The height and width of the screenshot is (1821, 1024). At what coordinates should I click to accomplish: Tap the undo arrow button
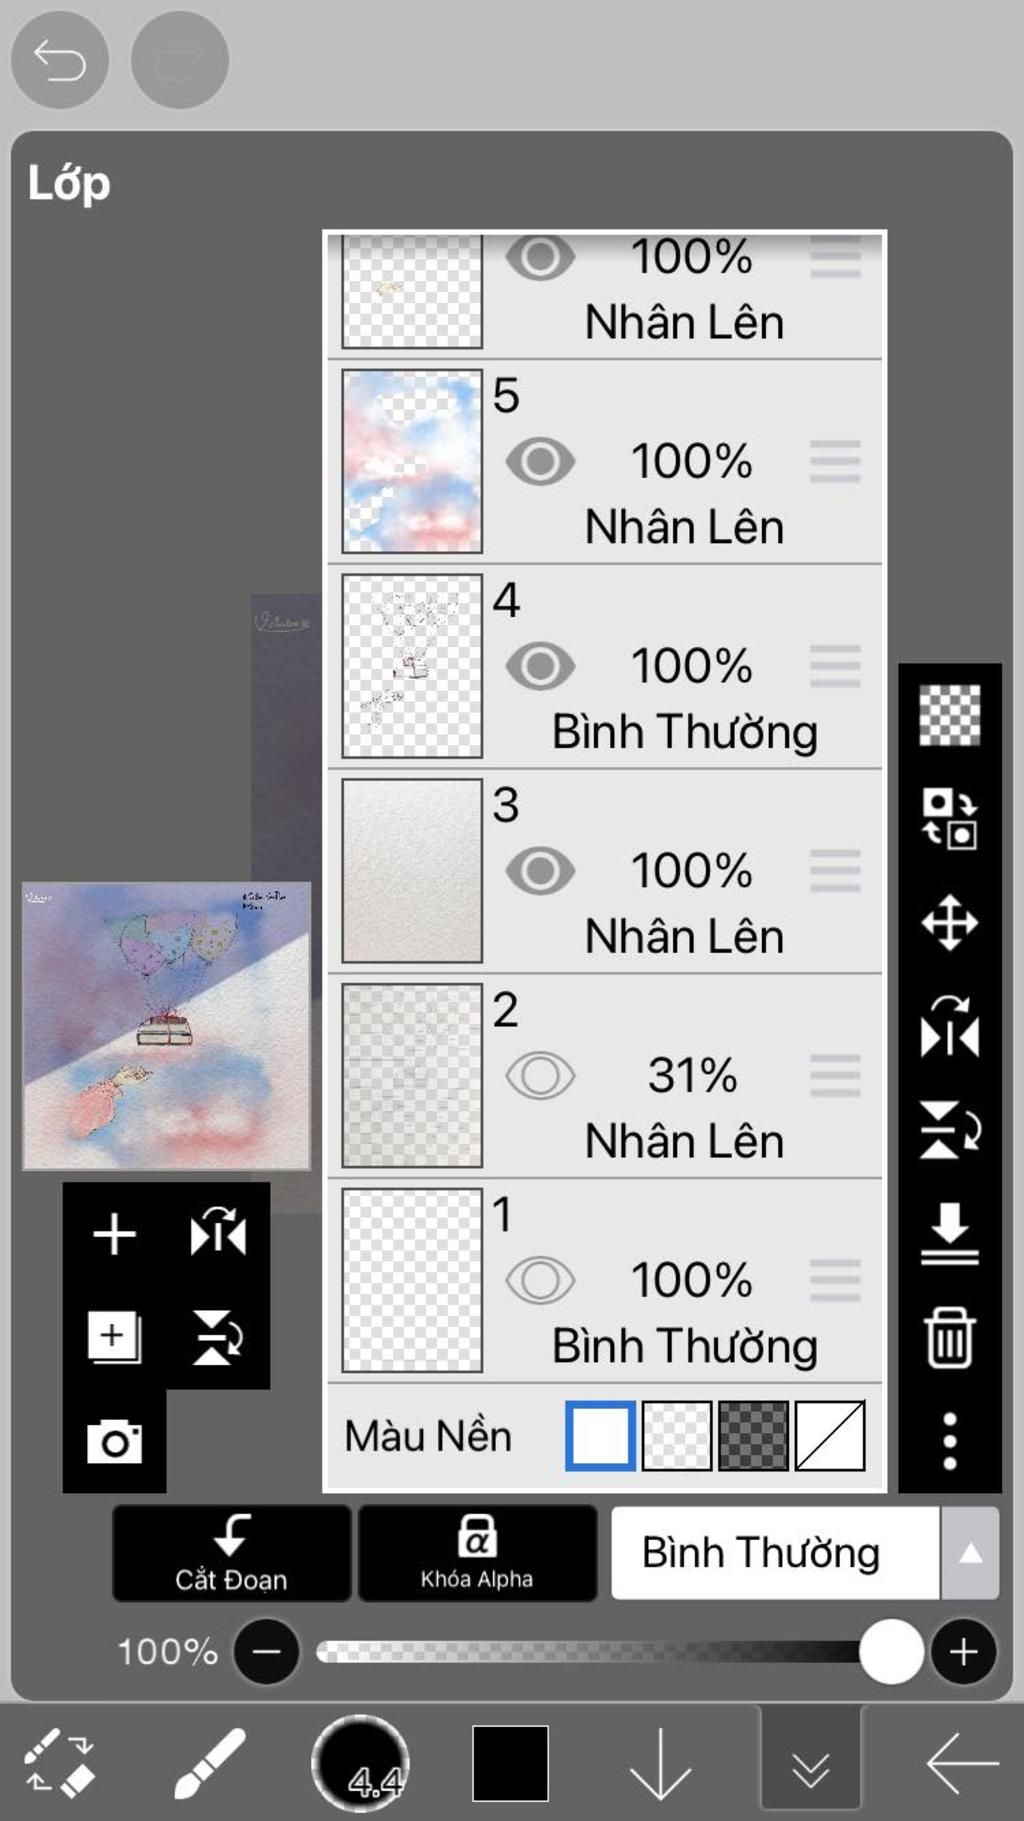[59, 60]
